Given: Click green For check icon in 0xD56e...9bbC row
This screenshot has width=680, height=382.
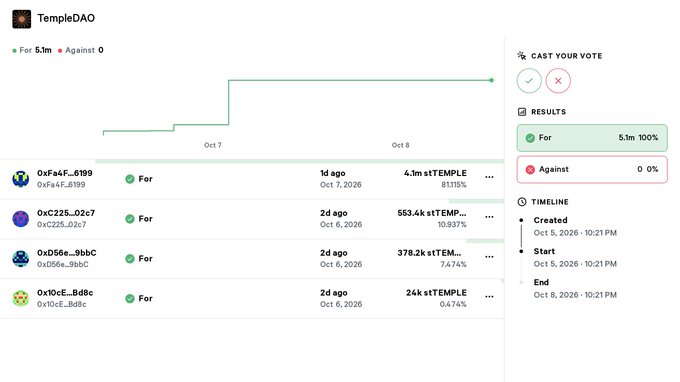Looking at the screenshot, I should pyautogui.click(x=130, y=259).
